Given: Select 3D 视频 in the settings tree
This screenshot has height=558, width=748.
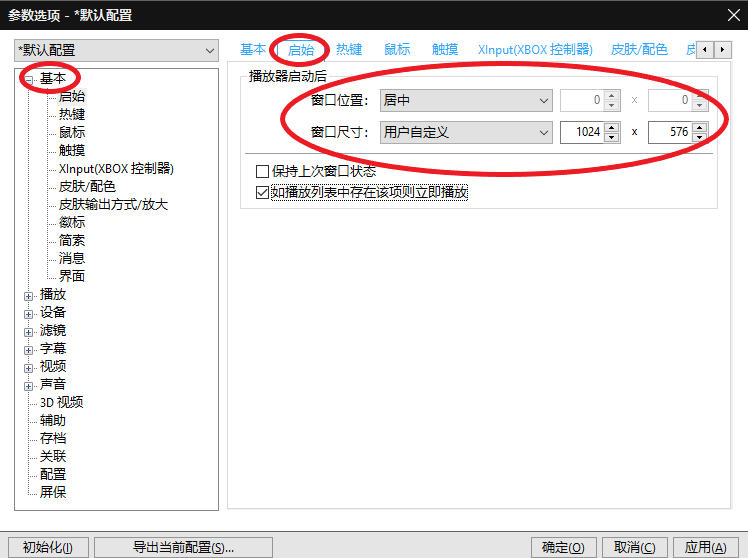Looking at the screenshot, I should point(62,403).
